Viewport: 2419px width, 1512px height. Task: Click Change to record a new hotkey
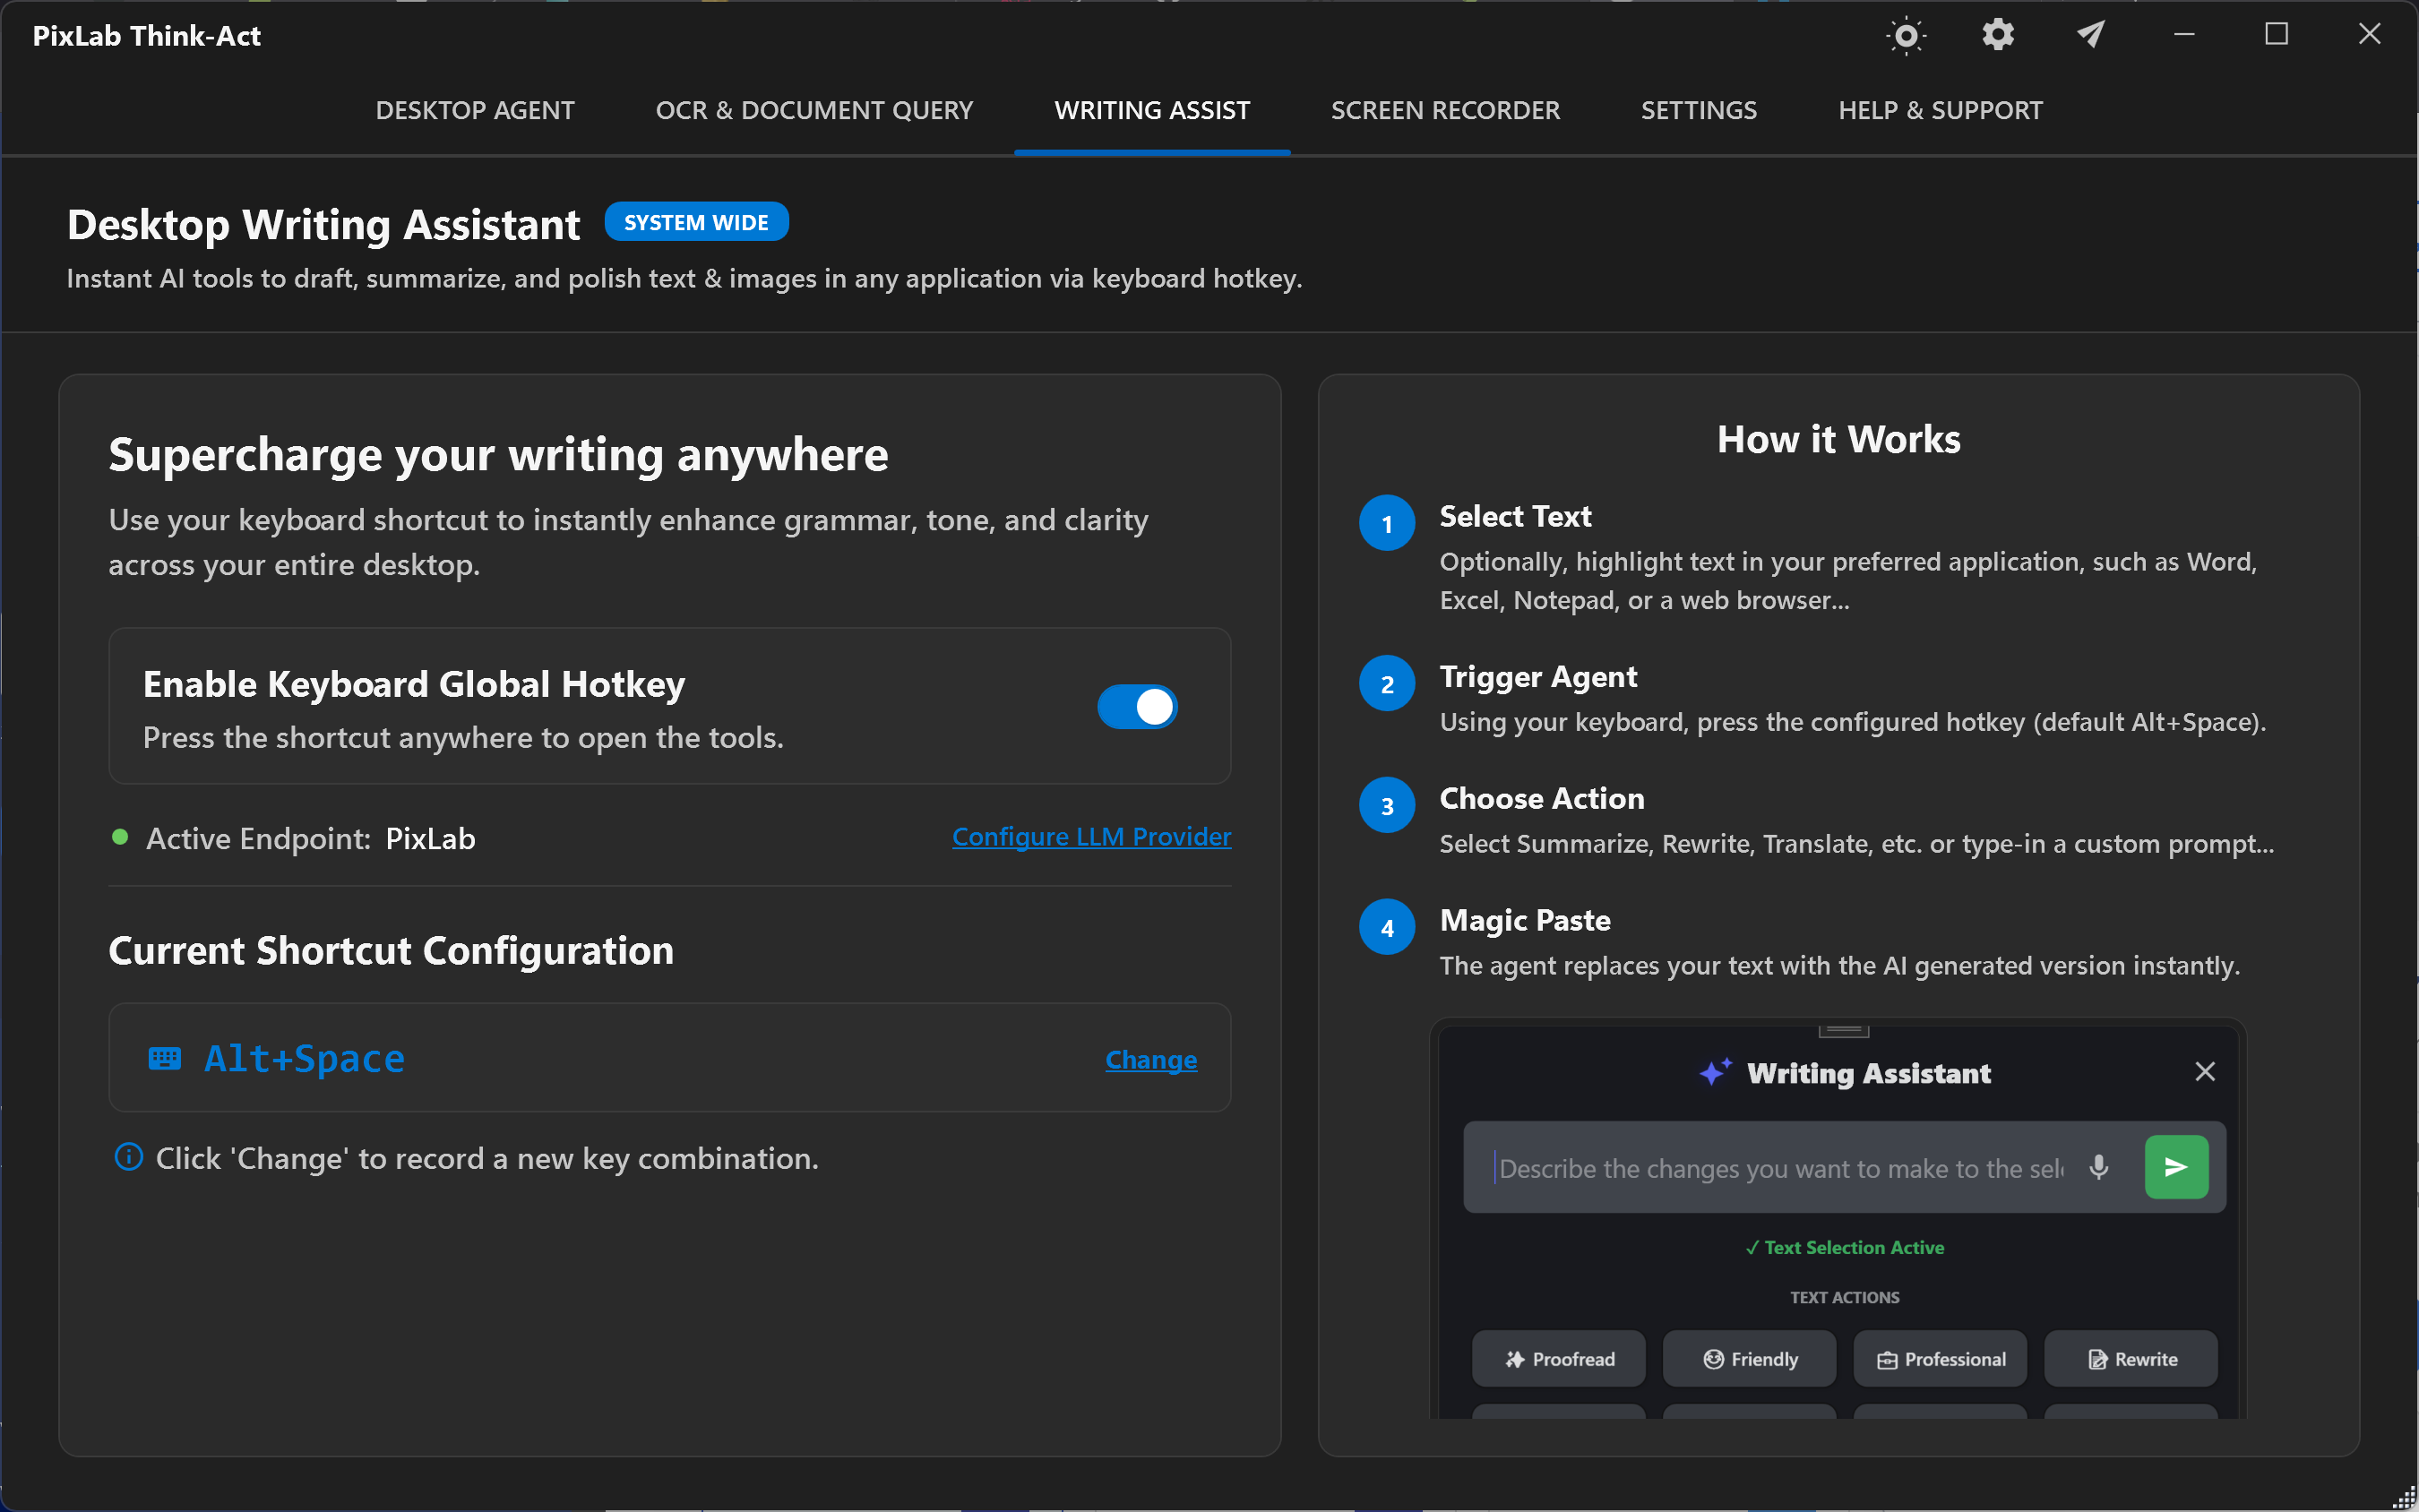click(x=1151, y=1059)
